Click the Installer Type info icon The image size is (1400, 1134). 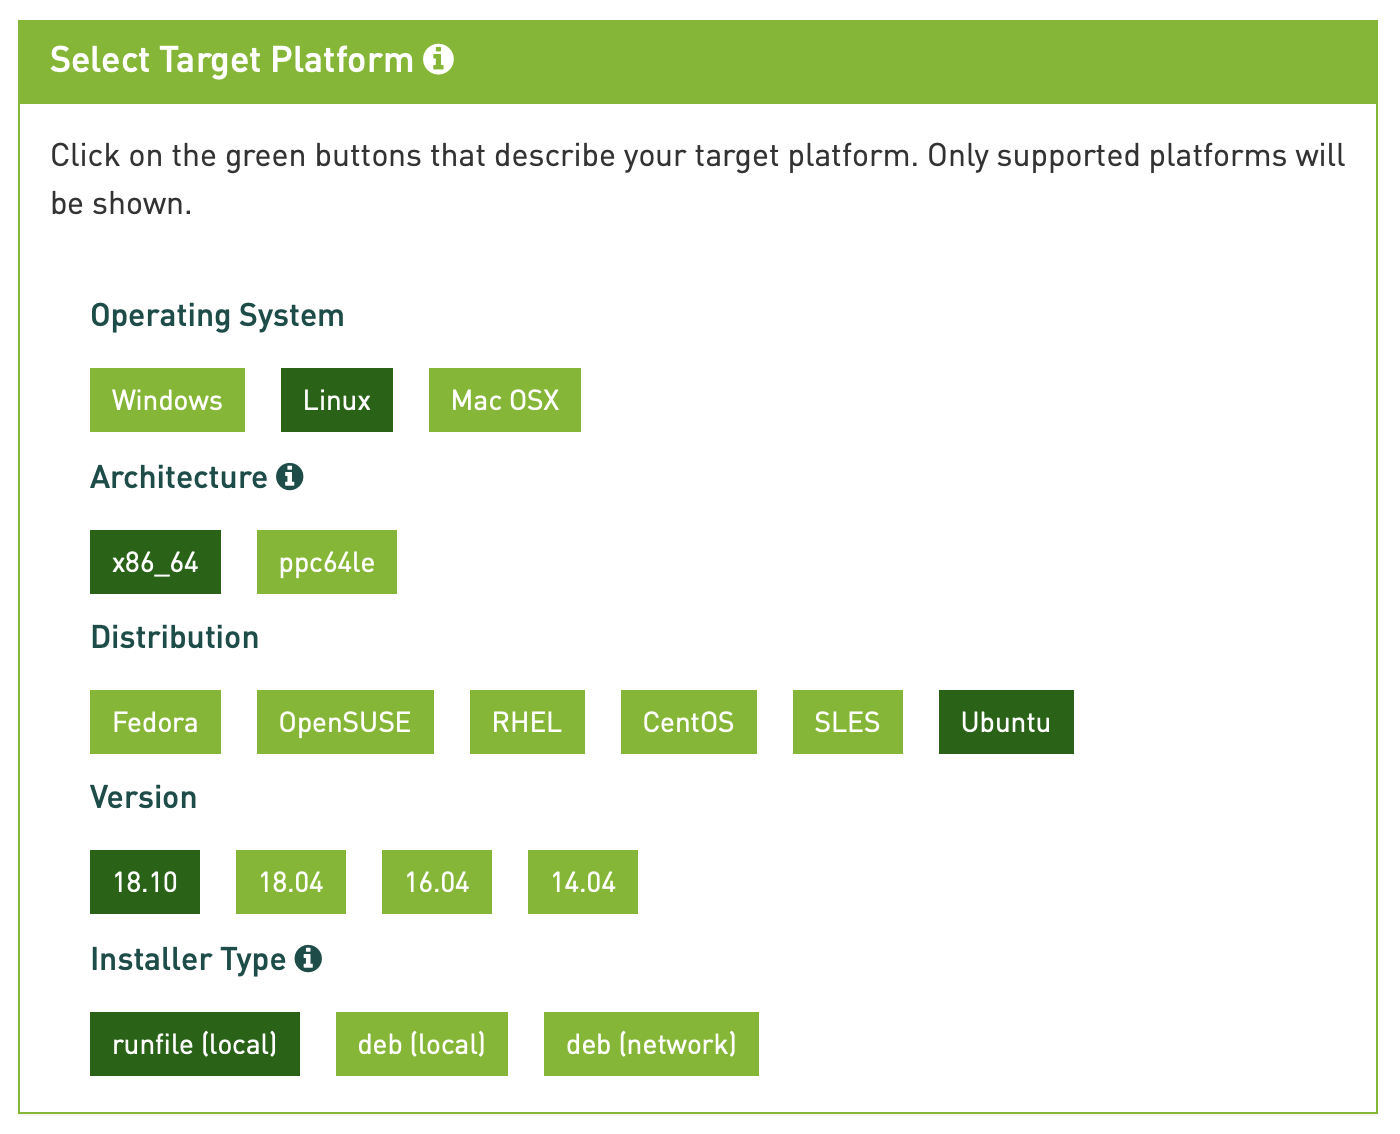point(308,959)
